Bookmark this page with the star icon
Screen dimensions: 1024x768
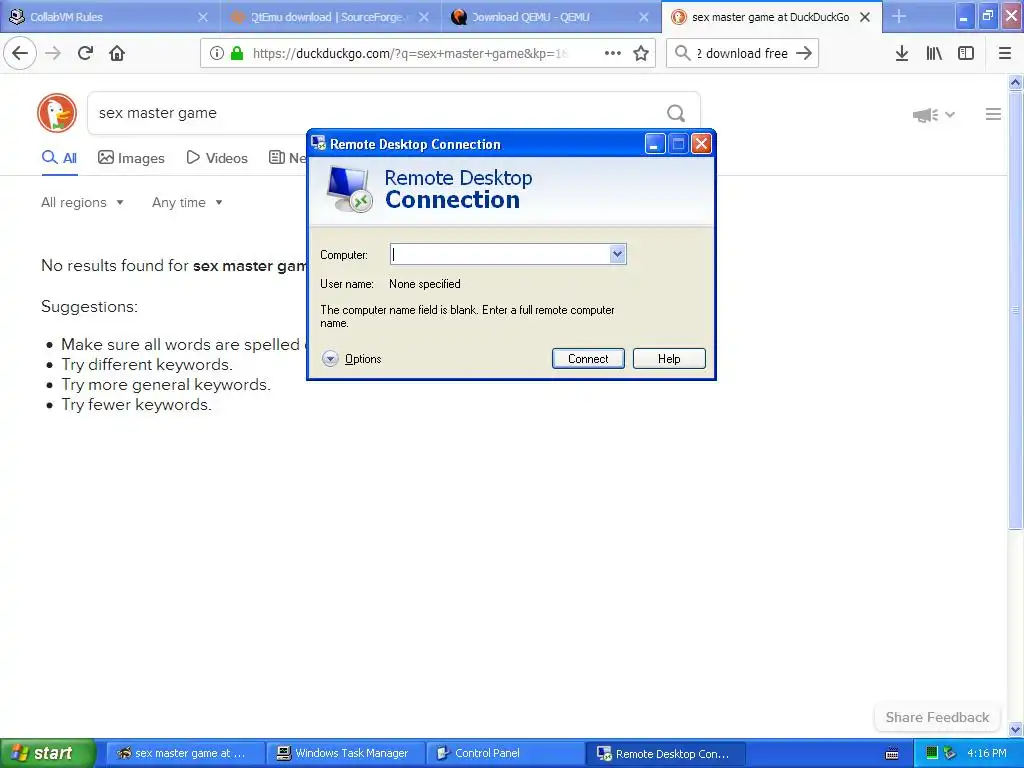[641, 54]
